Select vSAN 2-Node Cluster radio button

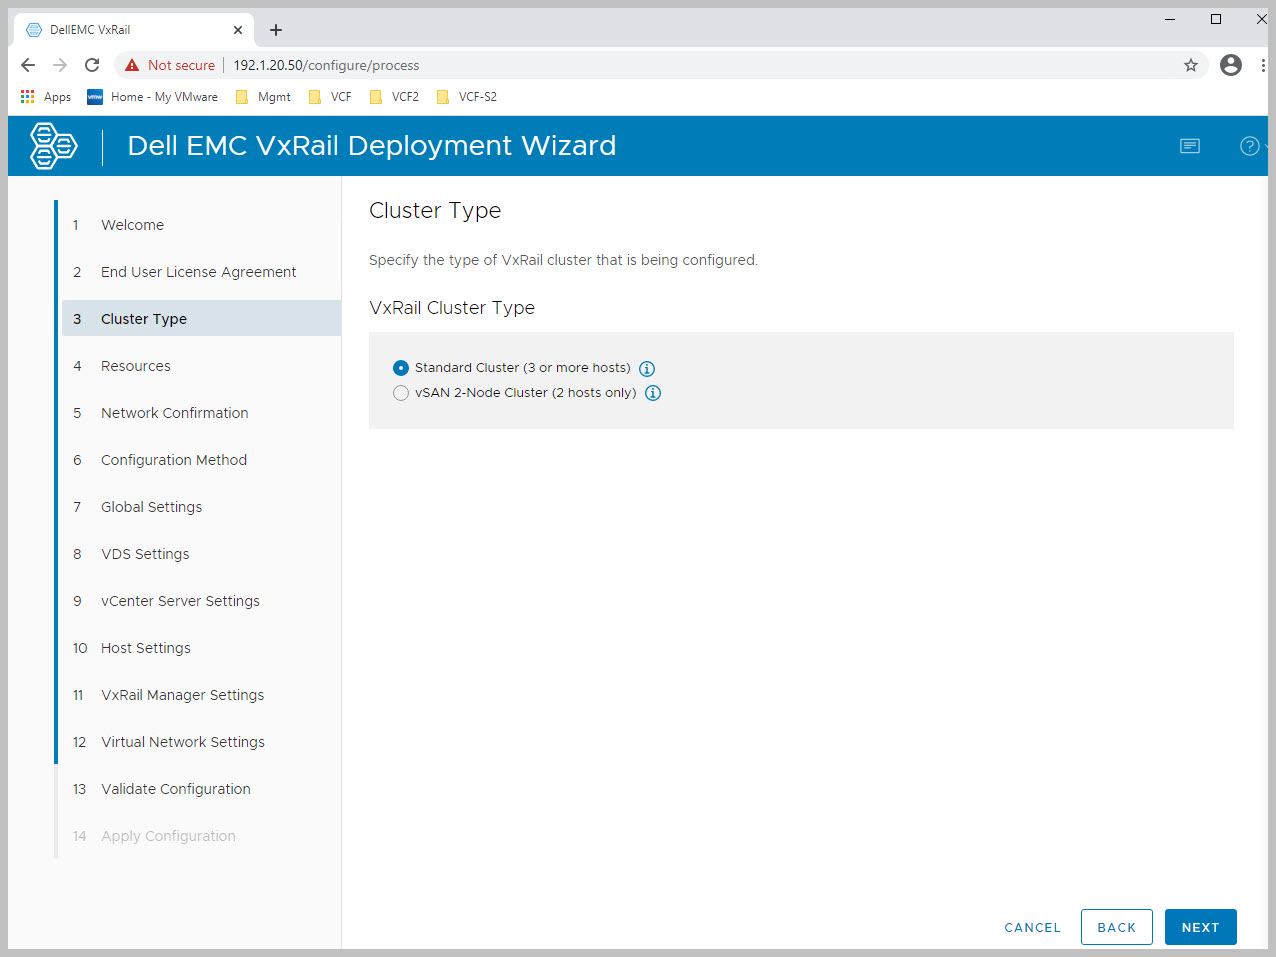click(401, 393)
